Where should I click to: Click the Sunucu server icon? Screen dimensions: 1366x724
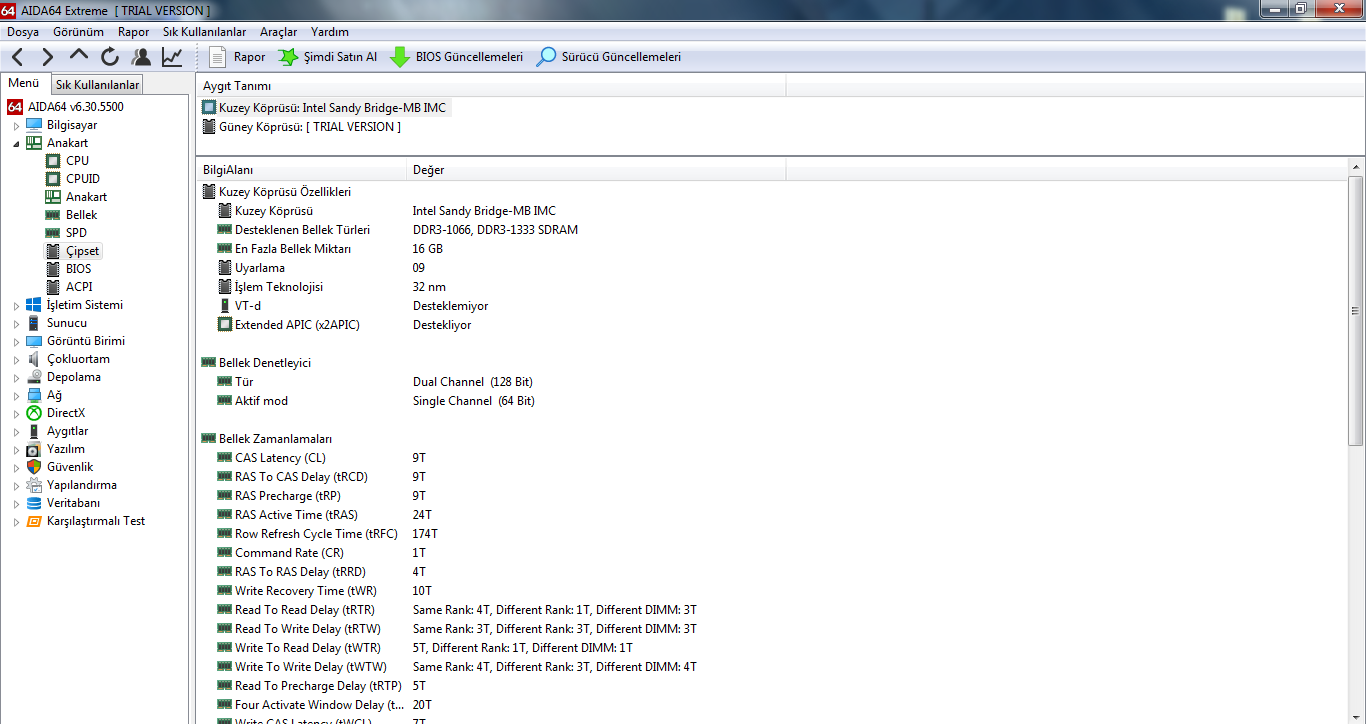tap(34, 323)
